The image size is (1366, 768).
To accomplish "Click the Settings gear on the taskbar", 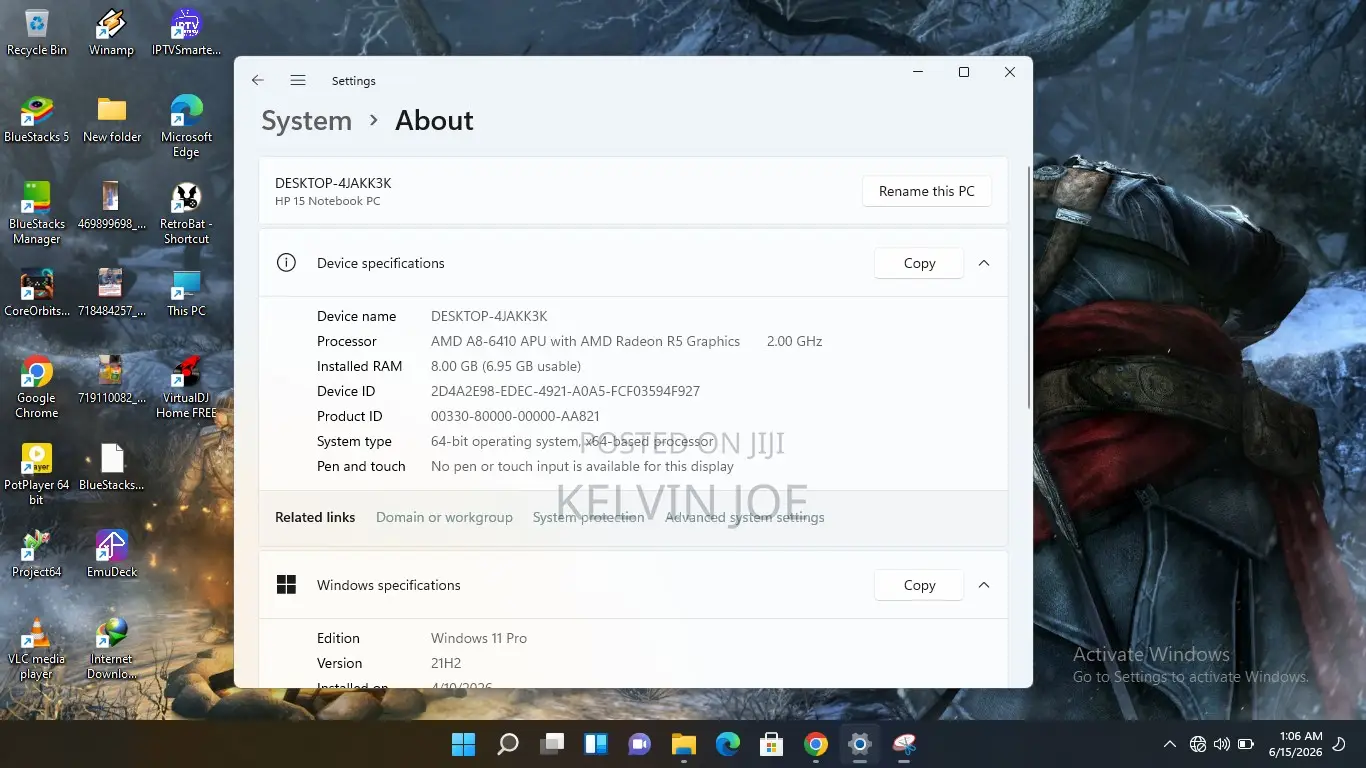I will [x=860, y=744].
